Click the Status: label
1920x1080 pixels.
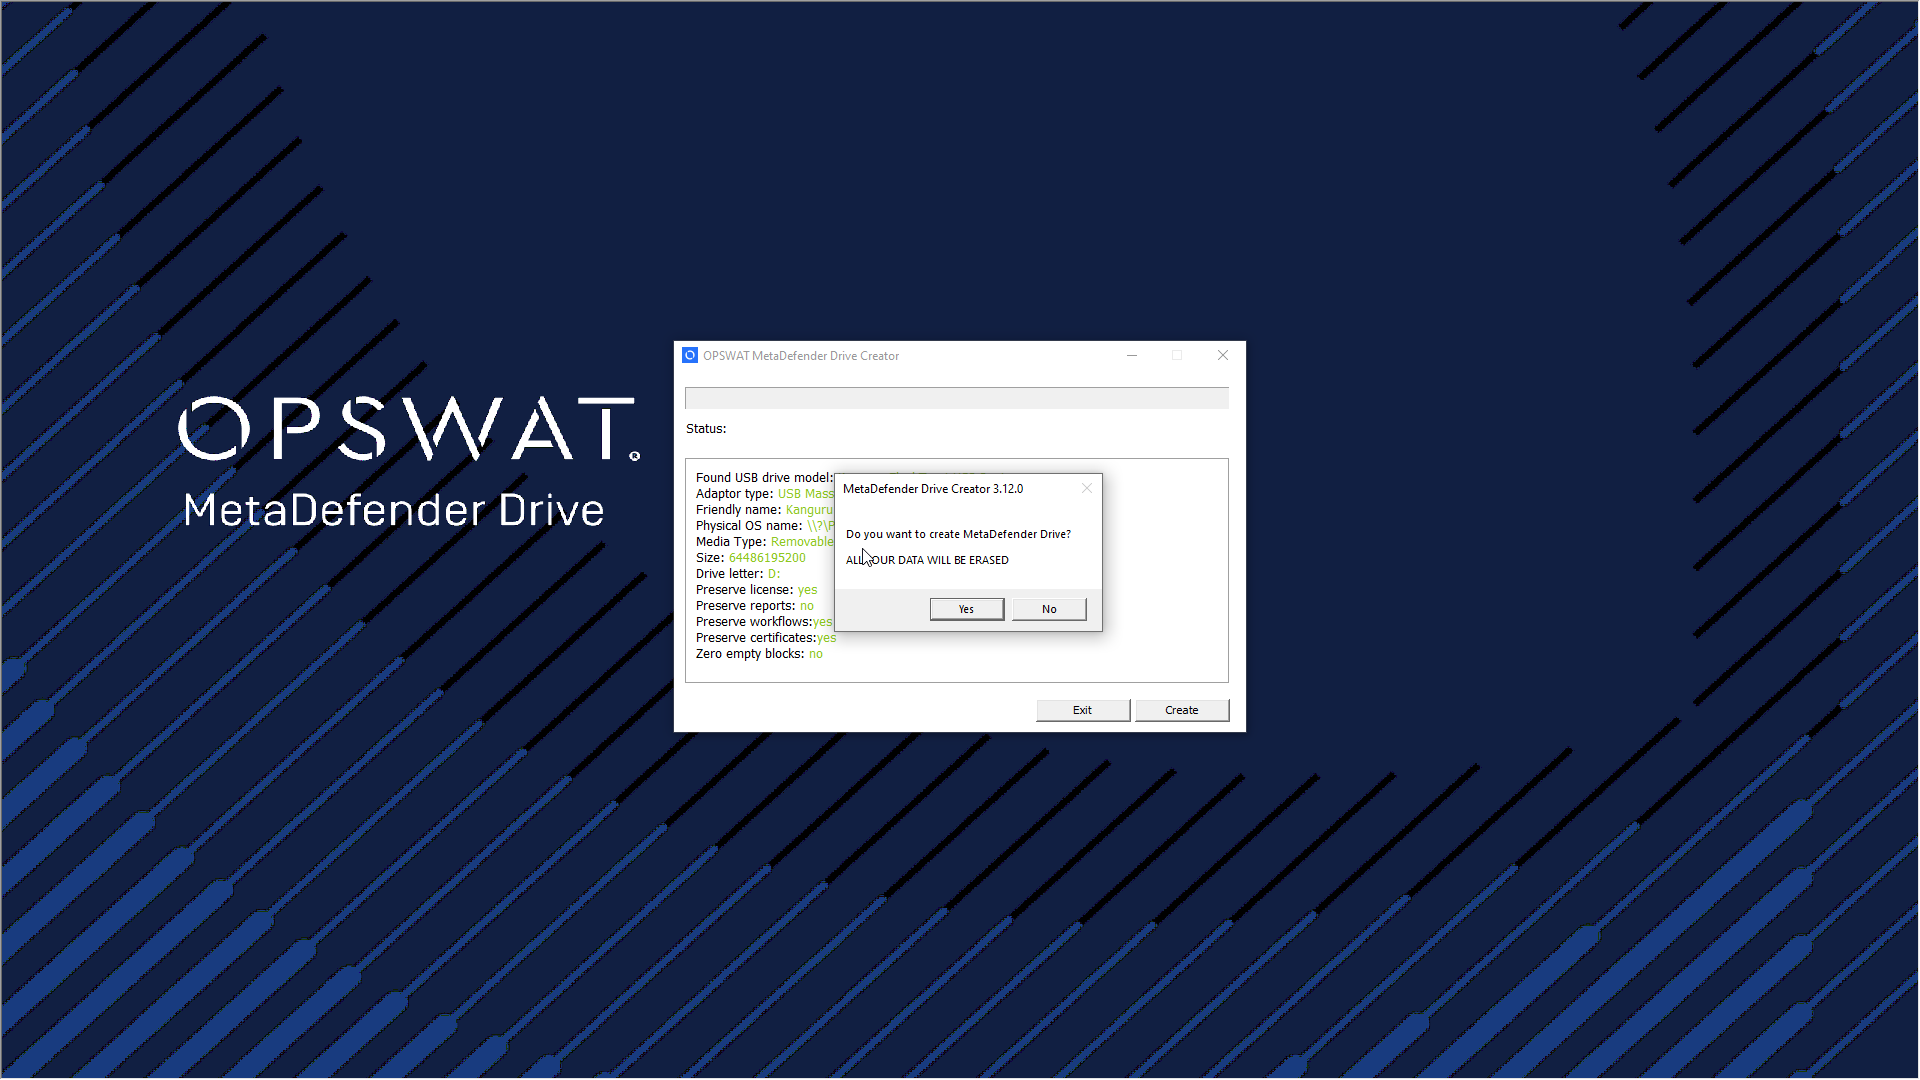point(706,429)
